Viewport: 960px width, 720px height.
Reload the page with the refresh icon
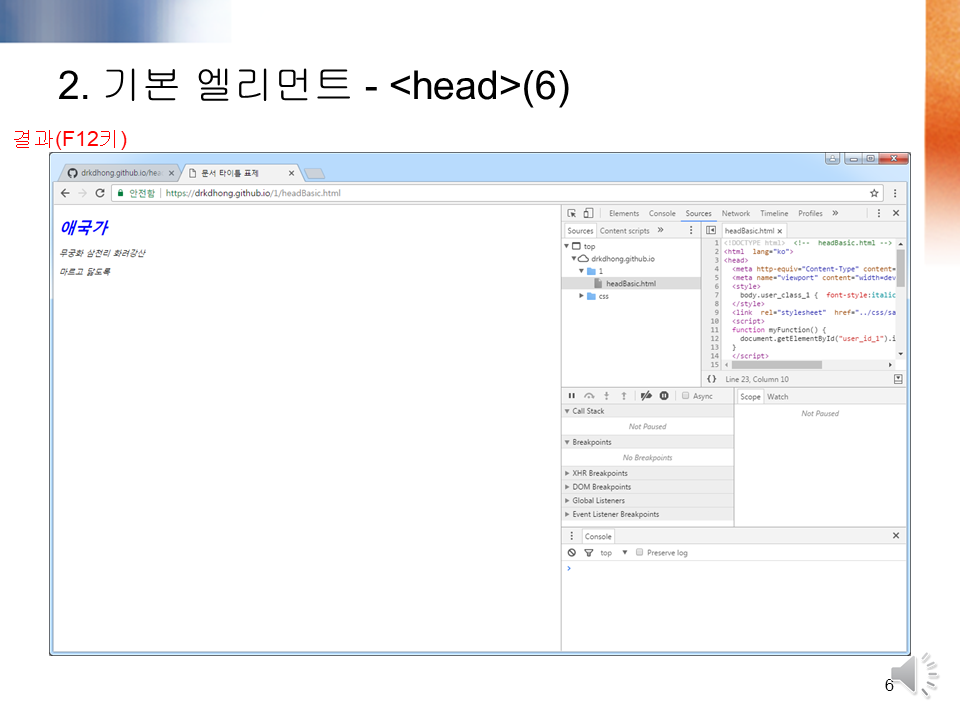click(x=100, y=193)
